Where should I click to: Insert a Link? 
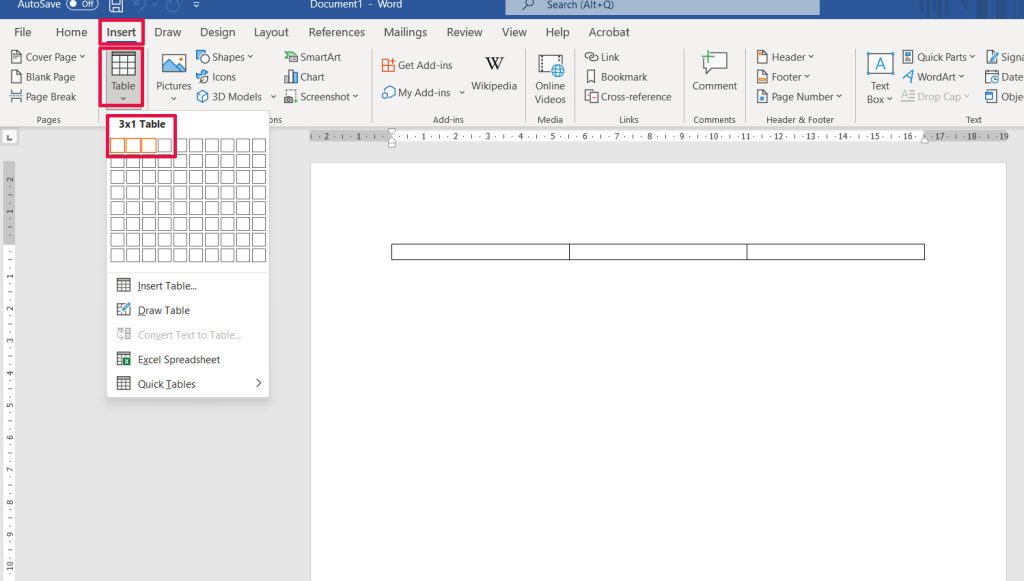tap(602, 57)
